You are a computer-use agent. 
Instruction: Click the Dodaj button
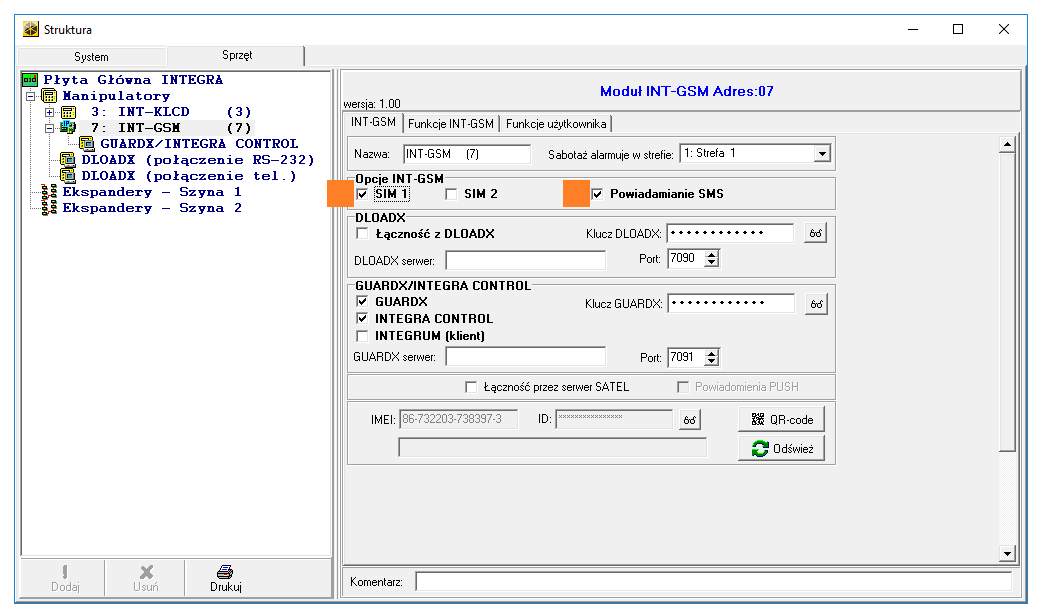click(x=65, y=578)
